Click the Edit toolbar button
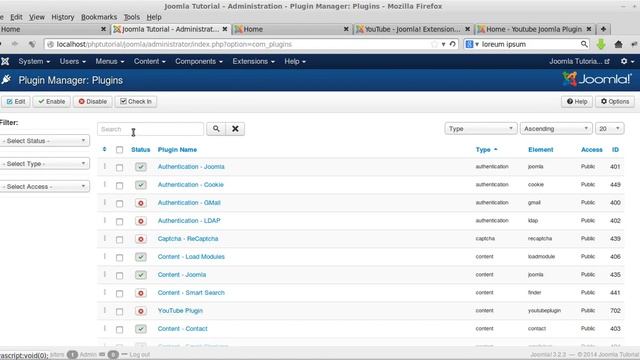The width and height of the screenshot is (640, 360). pyautogui.click(x=16, y=102)
